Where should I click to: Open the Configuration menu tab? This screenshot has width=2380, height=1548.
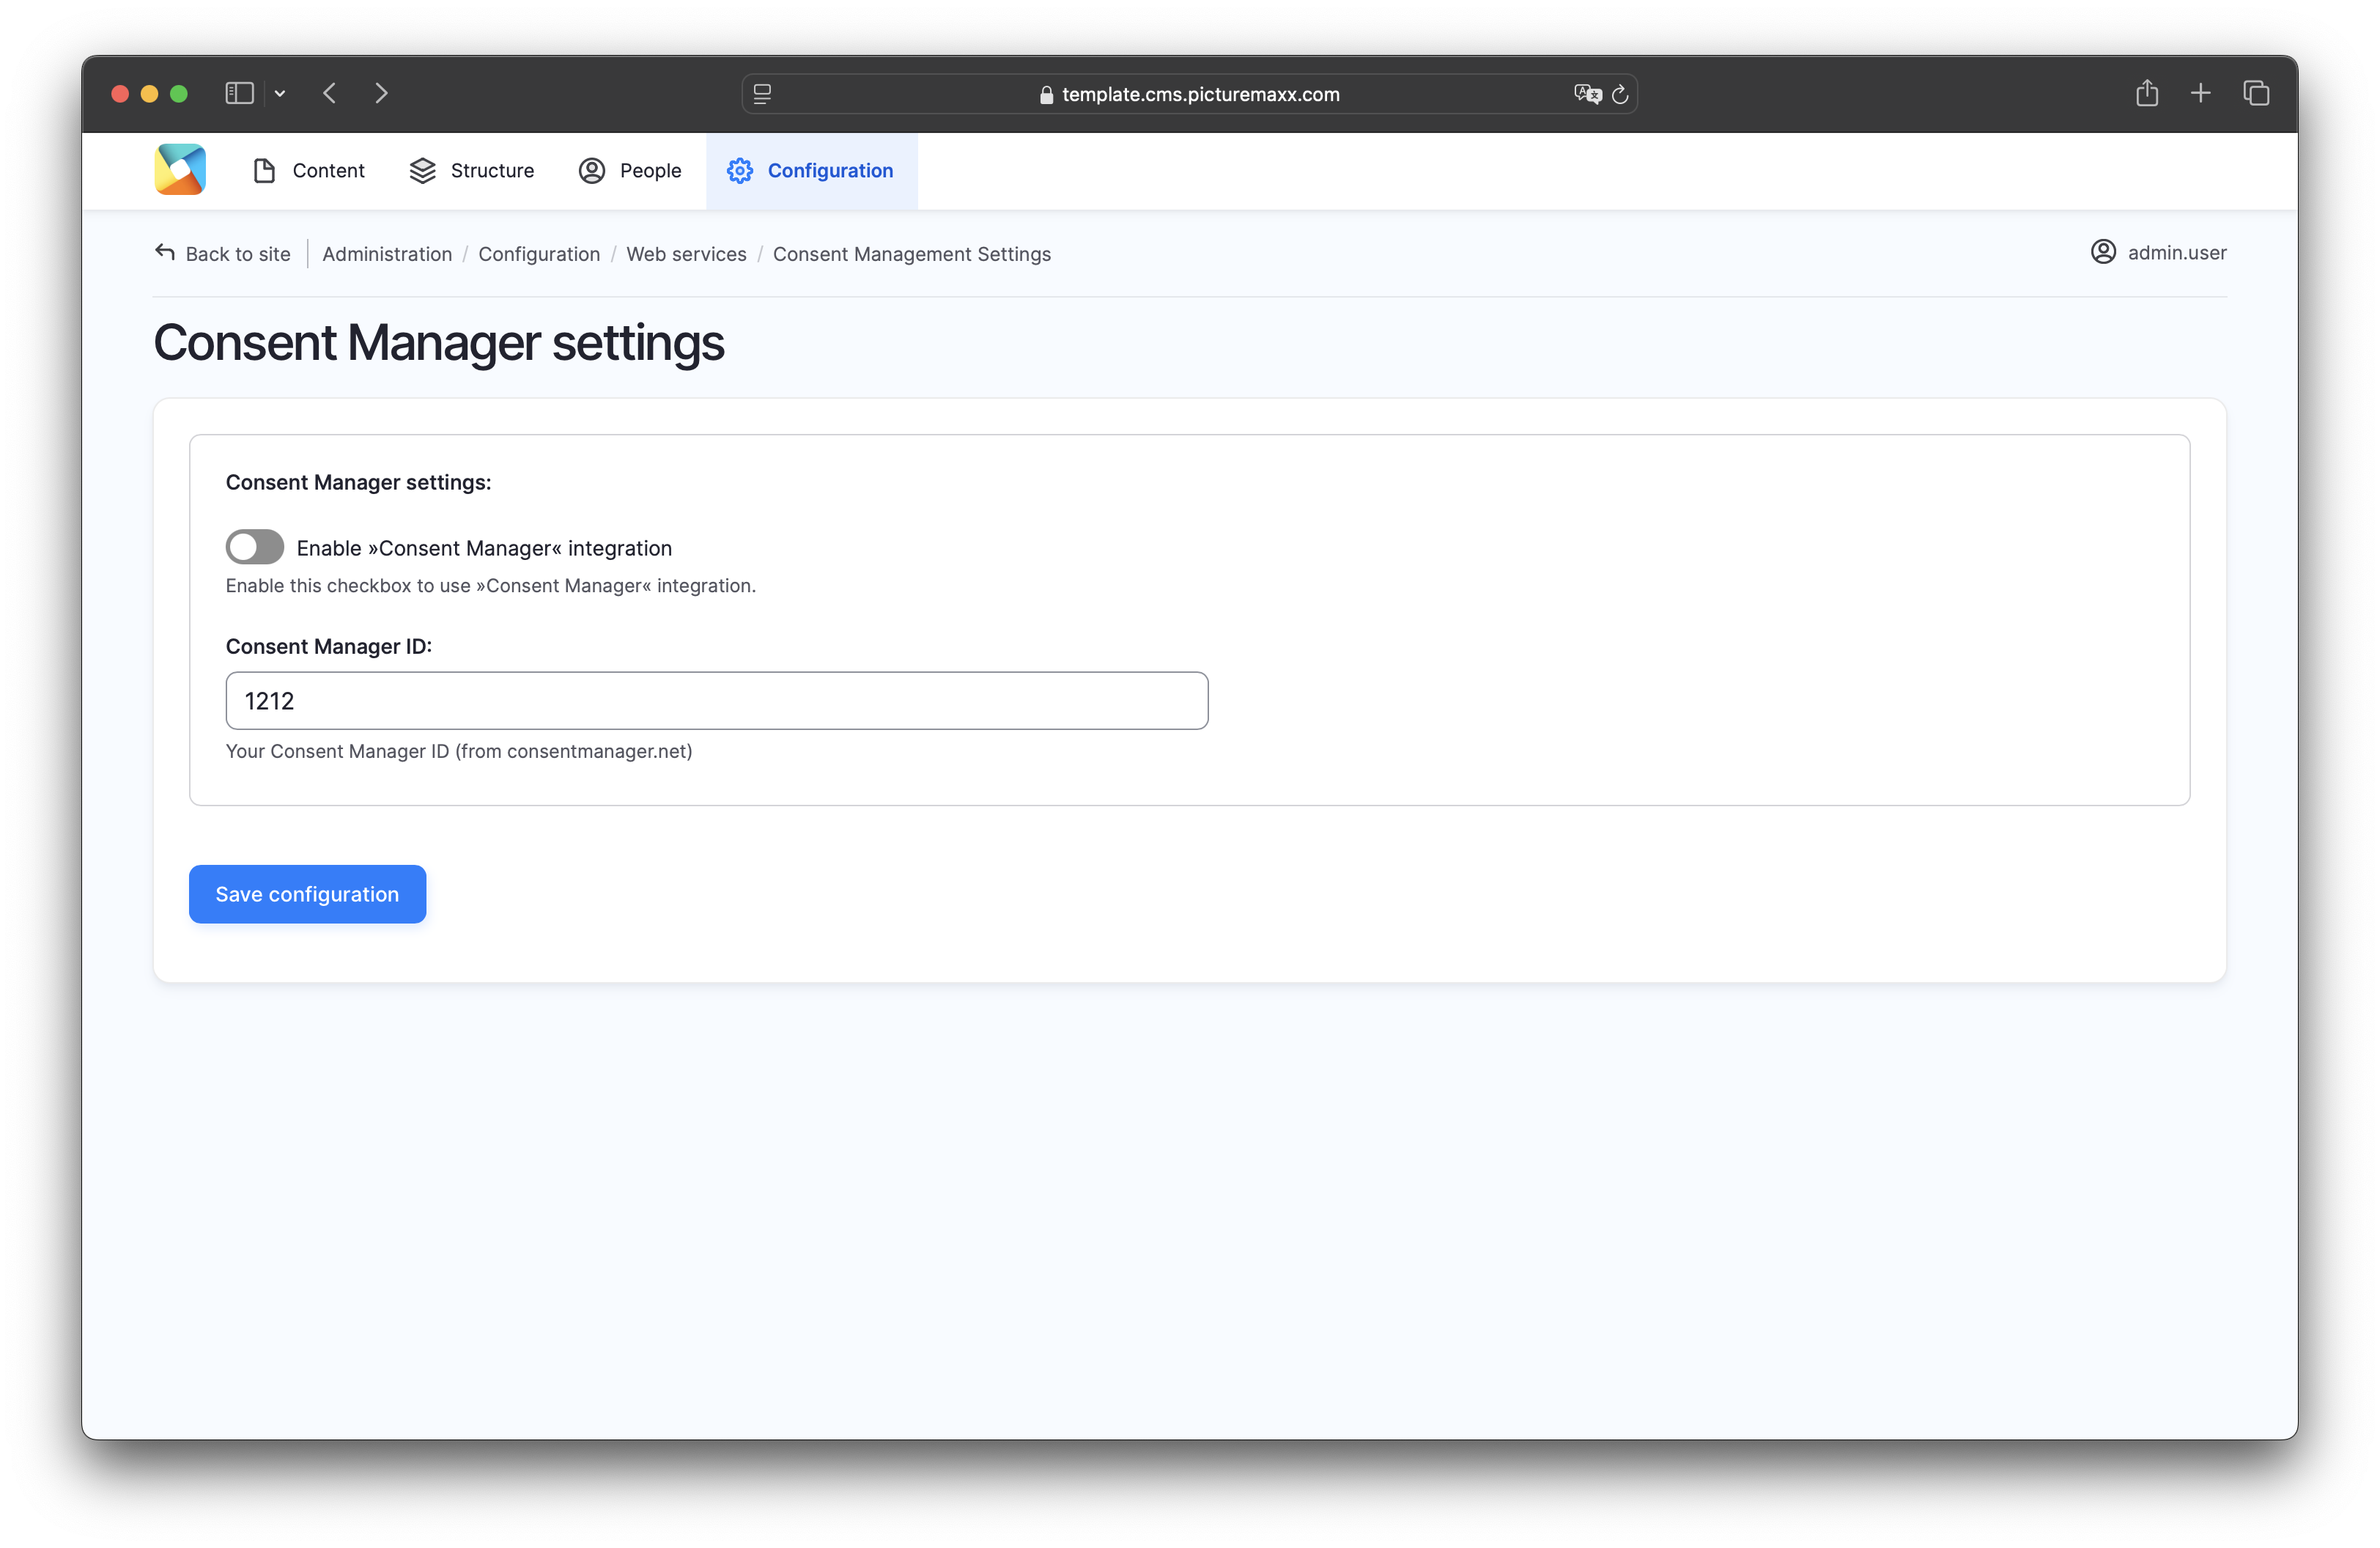[811, 171]
